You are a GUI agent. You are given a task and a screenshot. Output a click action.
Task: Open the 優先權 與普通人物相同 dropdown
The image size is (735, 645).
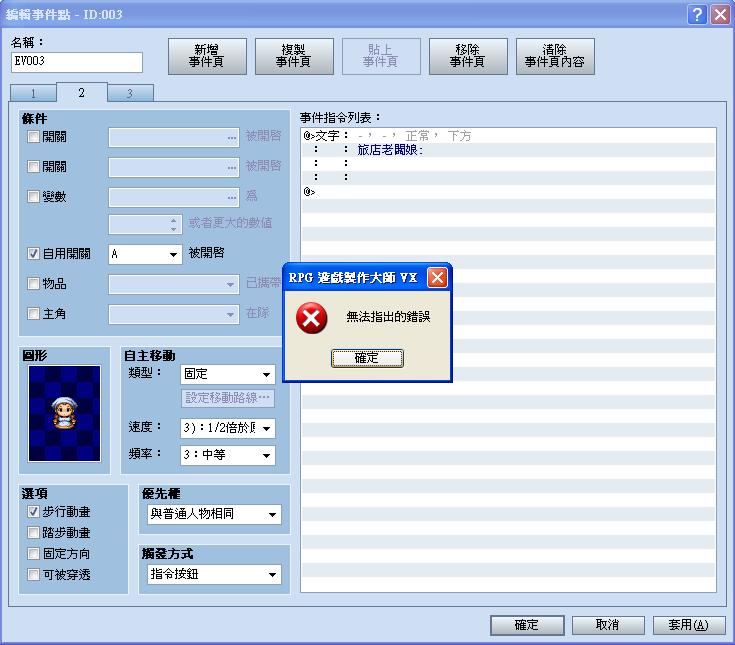(x=214, y=514)
